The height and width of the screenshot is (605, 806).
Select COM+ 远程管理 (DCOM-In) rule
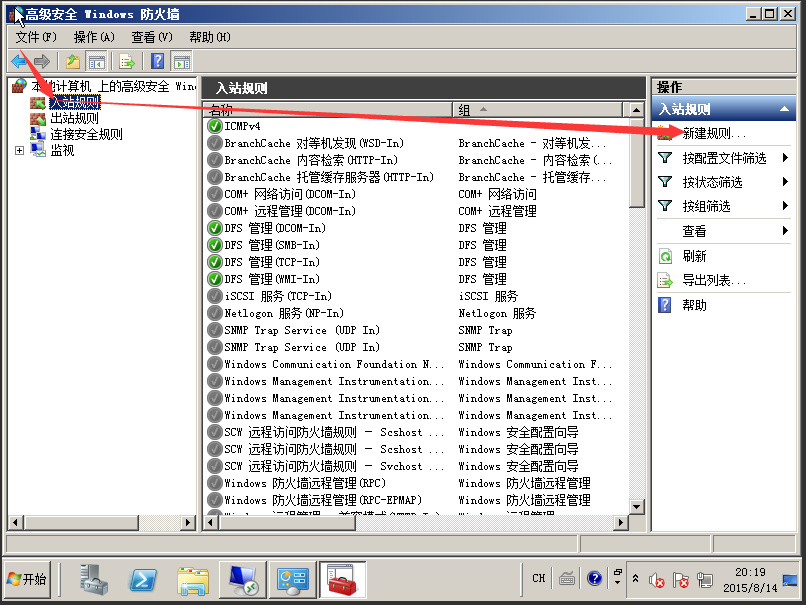(x=416, y=211)
